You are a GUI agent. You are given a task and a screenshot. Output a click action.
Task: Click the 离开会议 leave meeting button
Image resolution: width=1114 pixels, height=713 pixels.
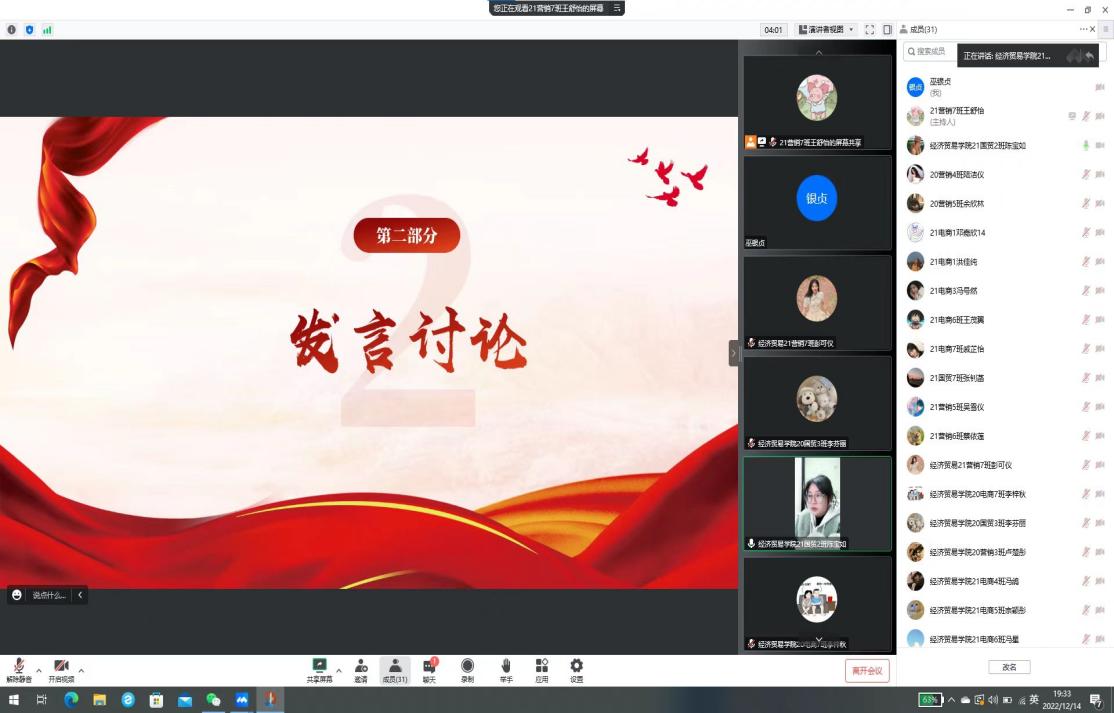[866, 670]
